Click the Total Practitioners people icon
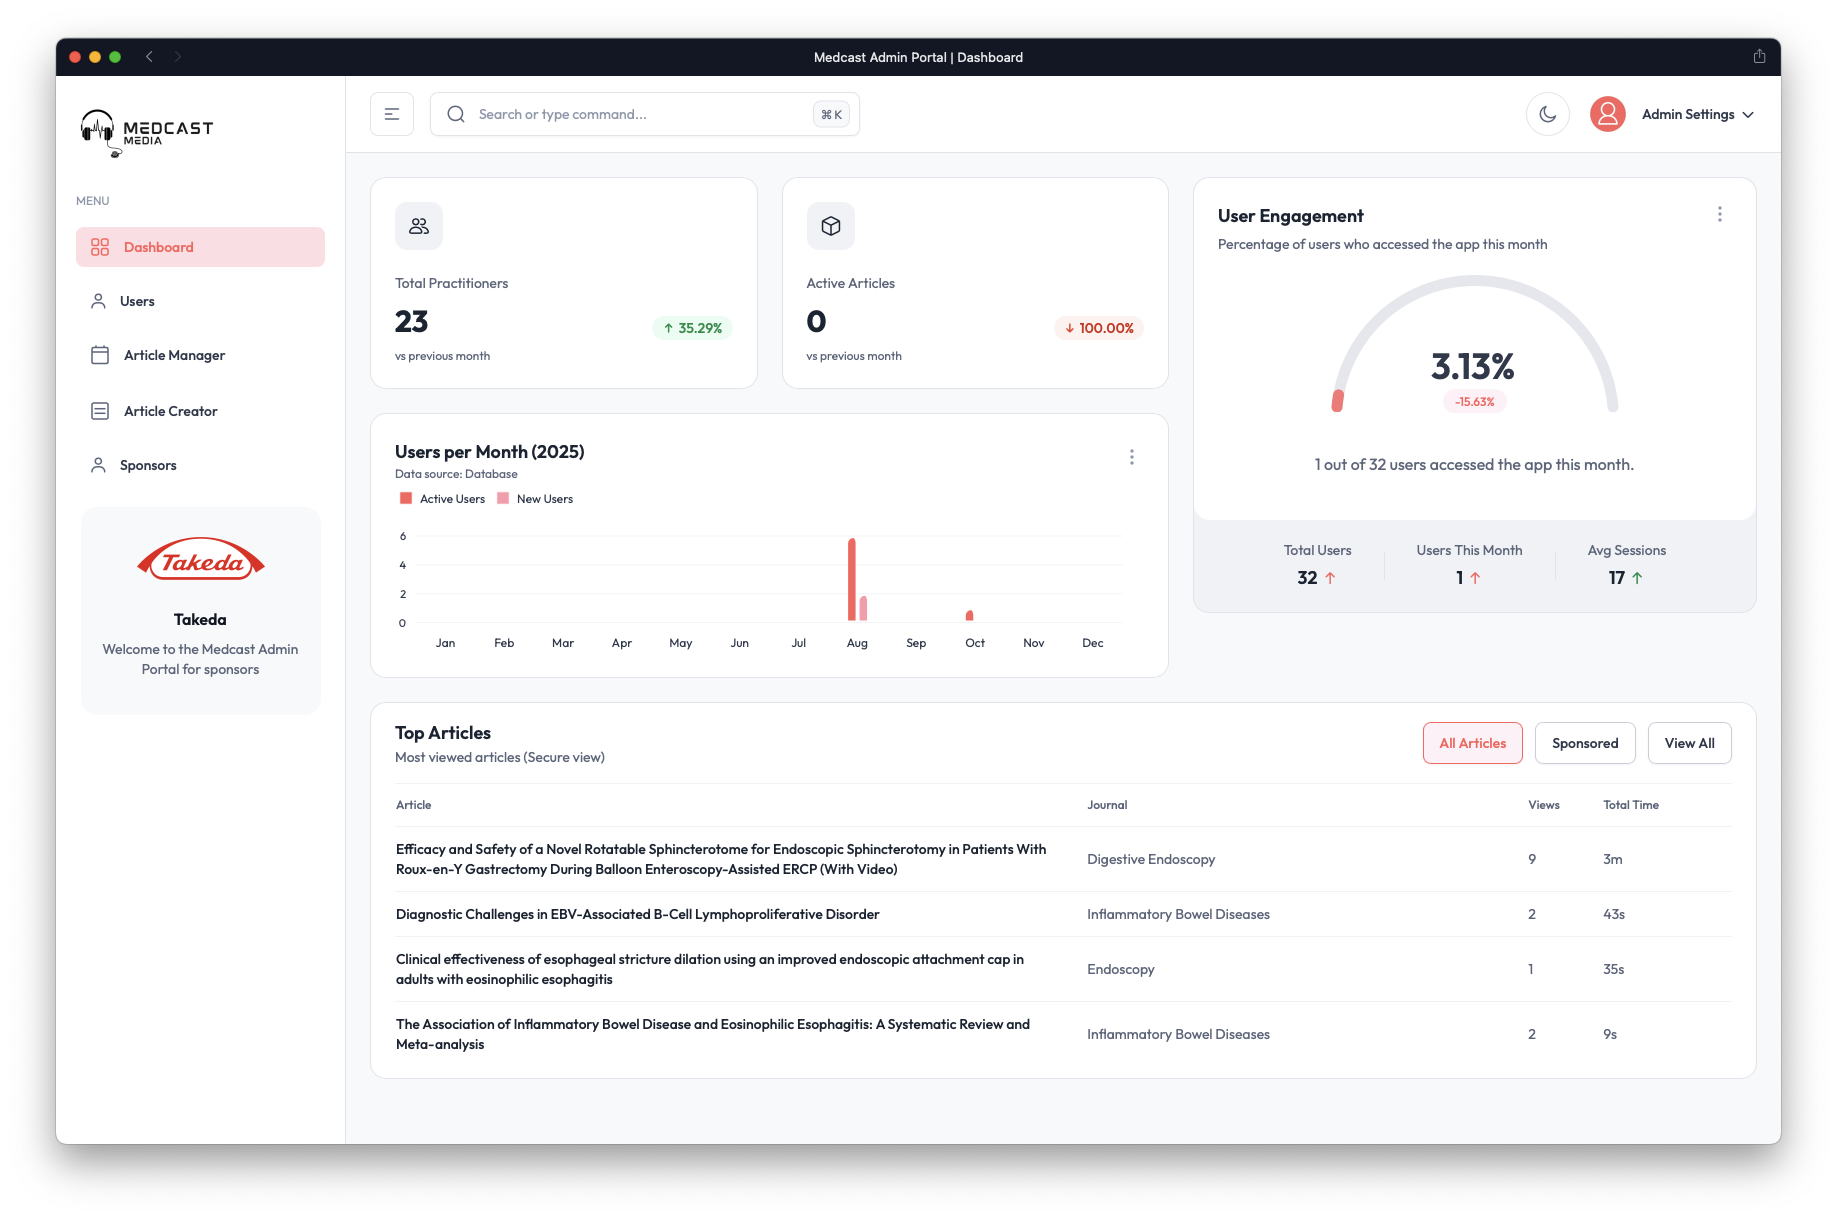Image resolution: width=1837 pixels, height=1218 pixels. (419, 226)
